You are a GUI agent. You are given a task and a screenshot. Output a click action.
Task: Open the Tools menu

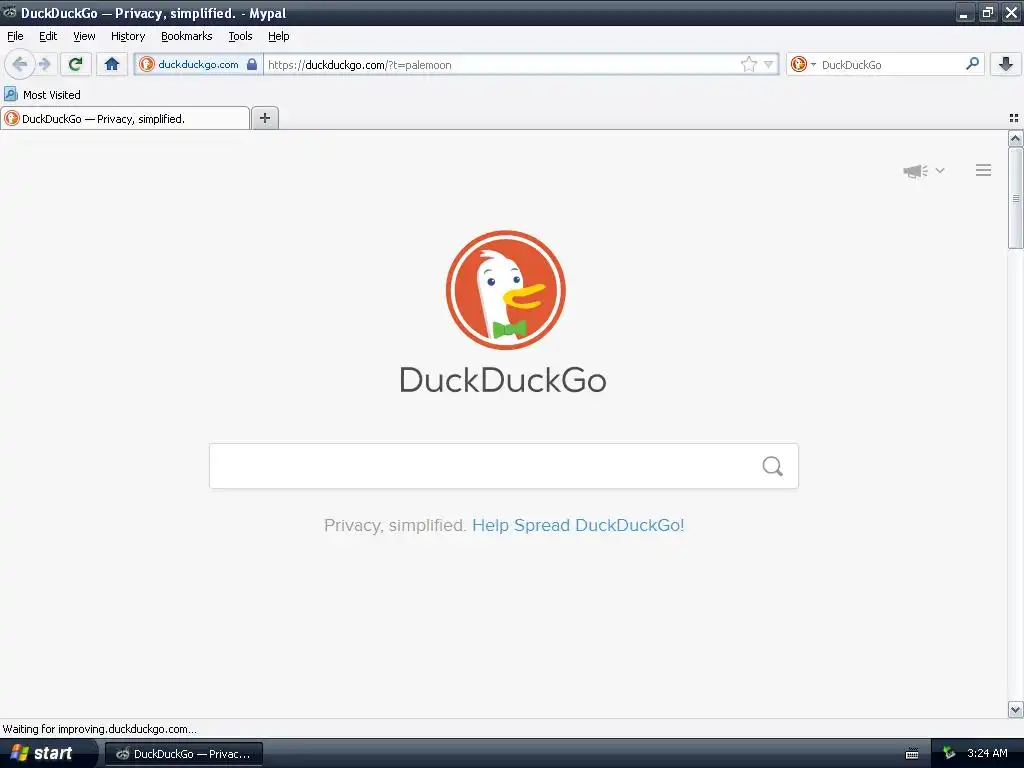[240, 36]
